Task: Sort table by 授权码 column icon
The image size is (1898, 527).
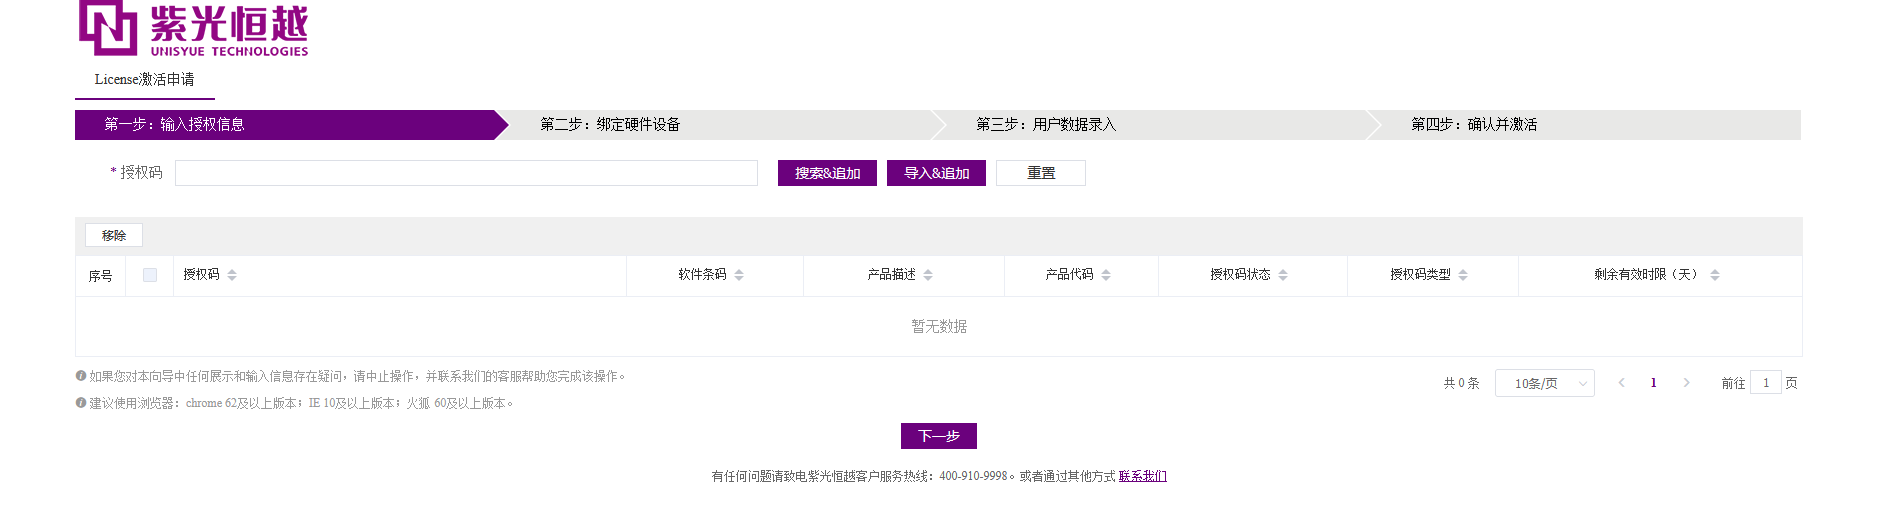Action: click(232, 275)
